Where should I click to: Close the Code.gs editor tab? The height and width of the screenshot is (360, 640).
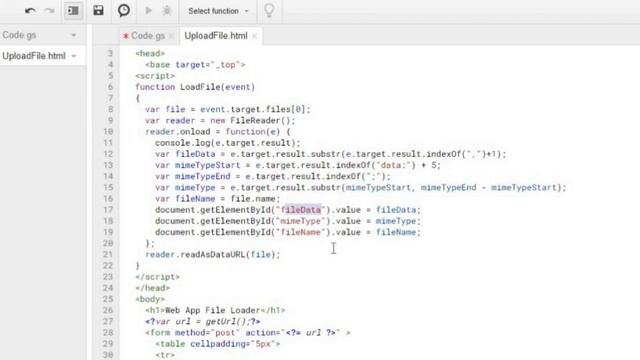tap(172, 36)
